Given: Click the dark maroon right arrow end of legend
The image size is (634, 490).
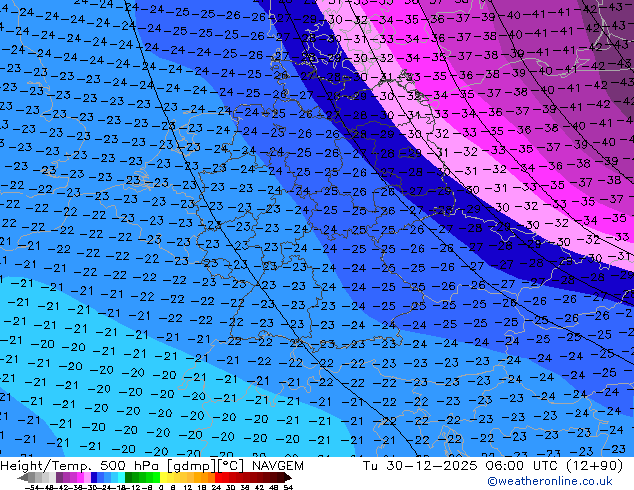Looking at the screenshot, I should click(x=287, y=477).
